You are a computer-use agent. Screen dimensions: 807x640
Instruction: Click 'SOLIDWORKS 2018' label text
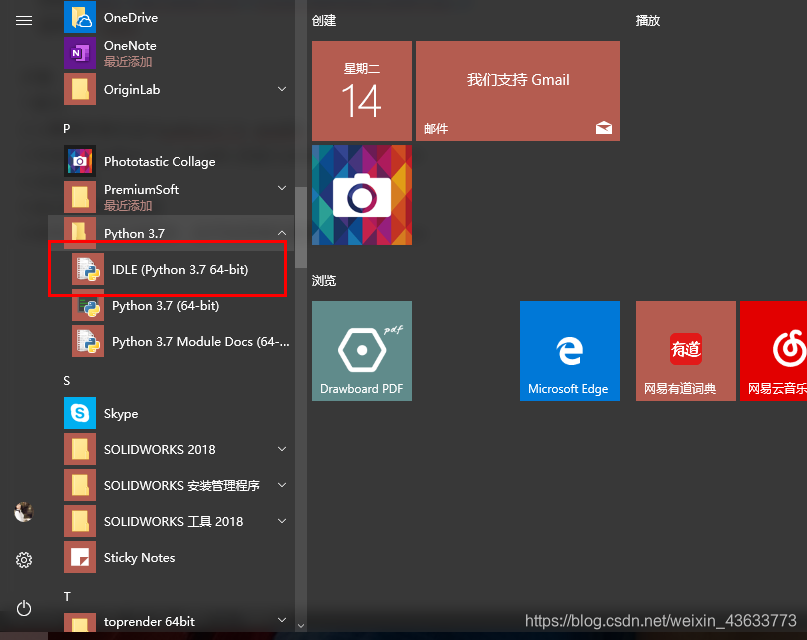pyautogui.click(x=160, y=450)
